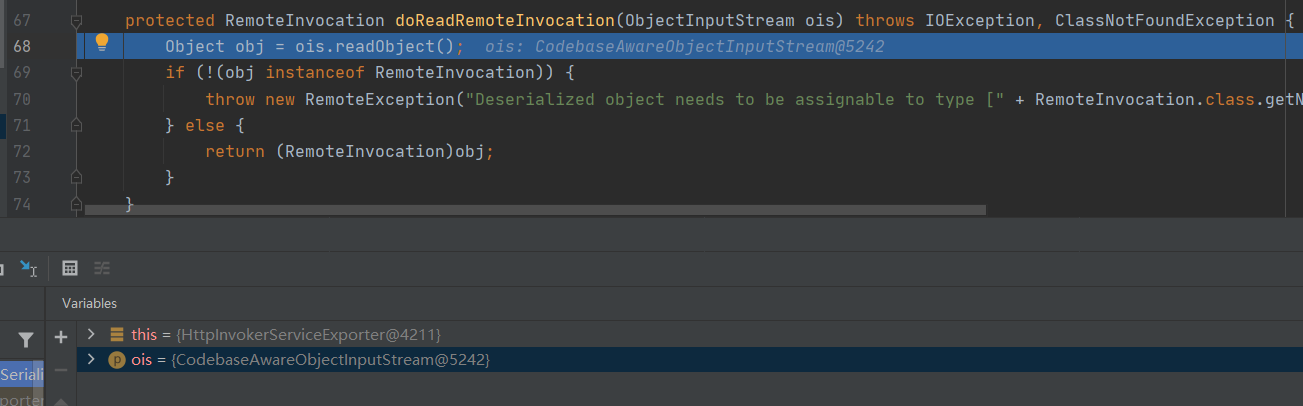Select the Variables panel tab

89,303
